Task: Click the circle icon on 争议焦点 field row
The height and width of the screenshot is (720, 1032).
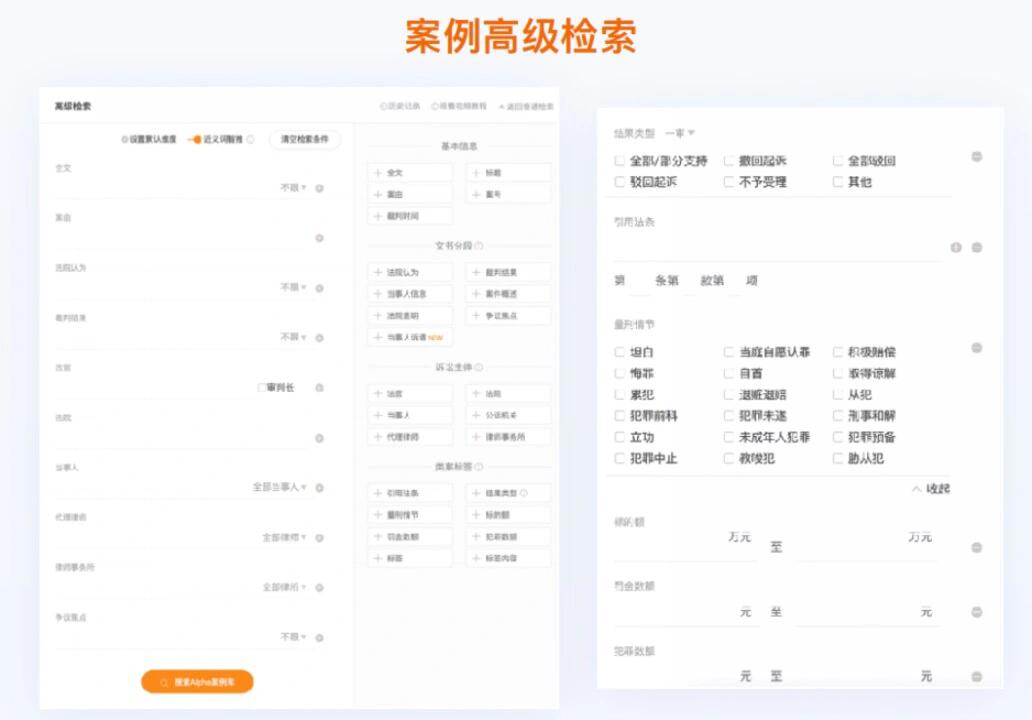Action: (x=319, y=637)
